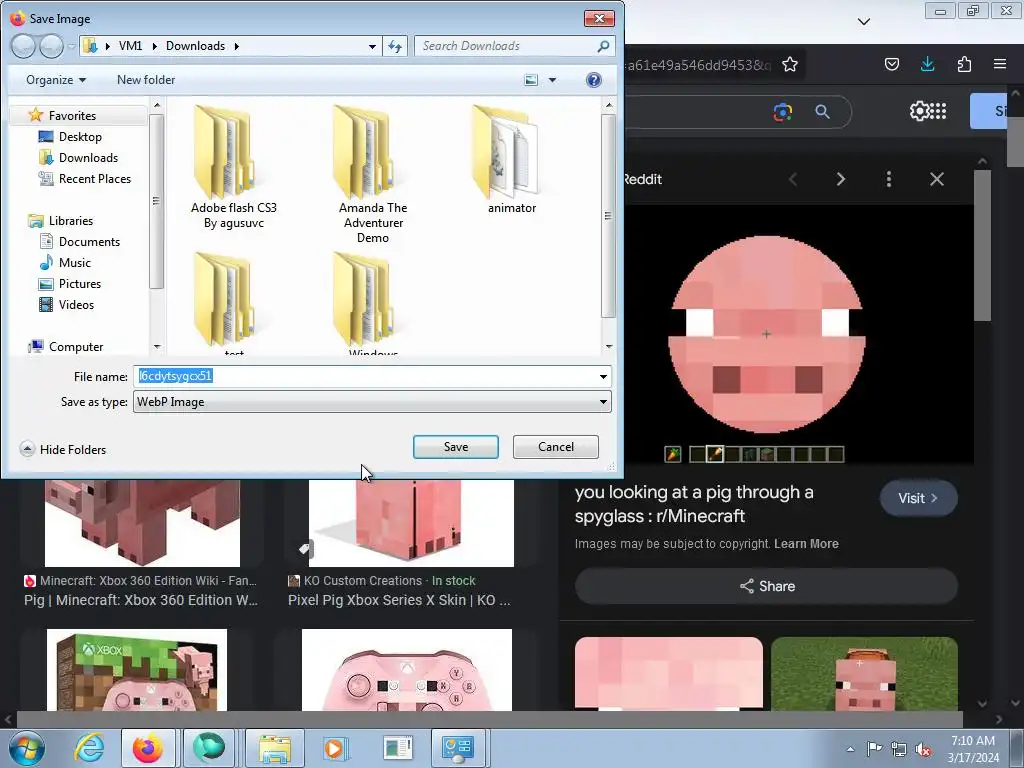The width and height of the screenshot is (1024, 768).
Task: Click the dialog forward arrow button
Action: click(52, 46)
